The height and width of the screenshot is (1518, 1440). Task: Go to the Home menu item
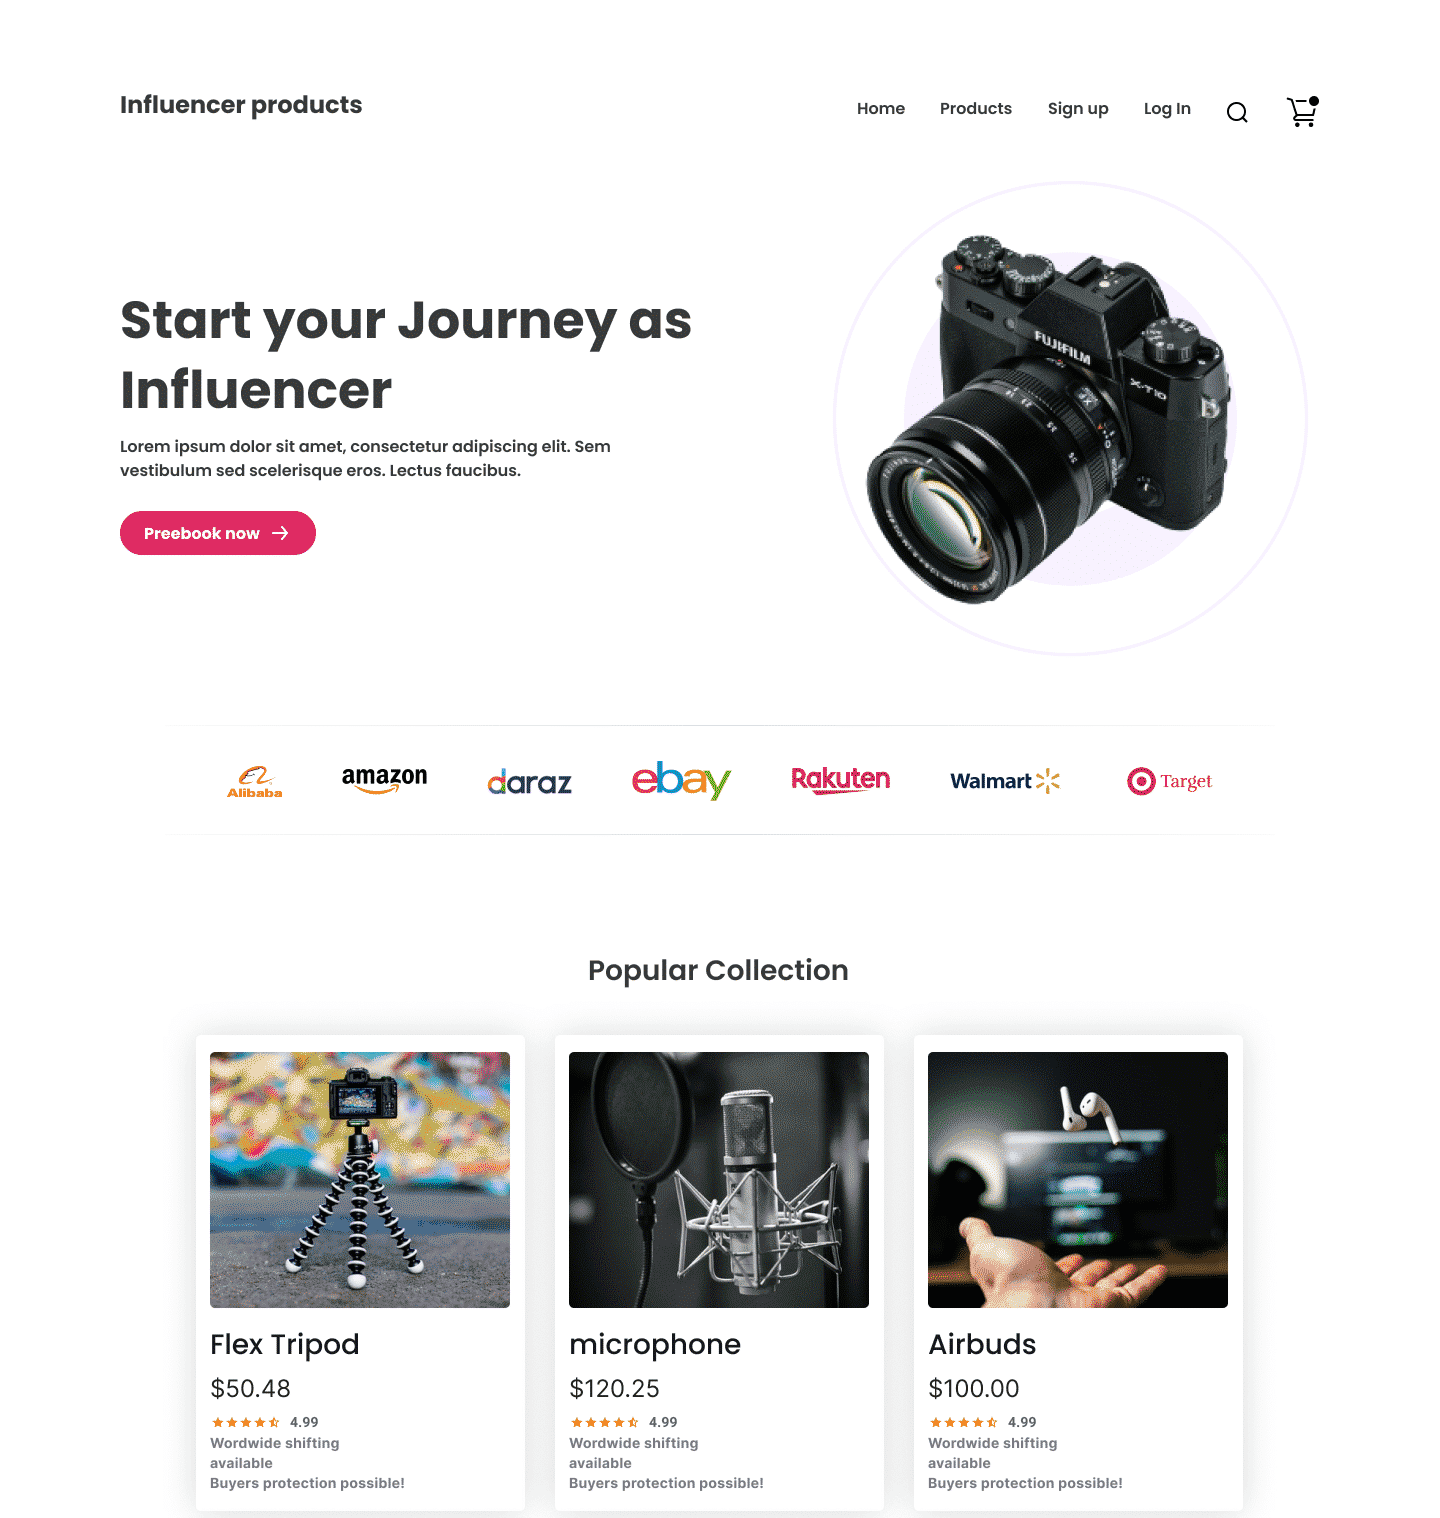881,108
